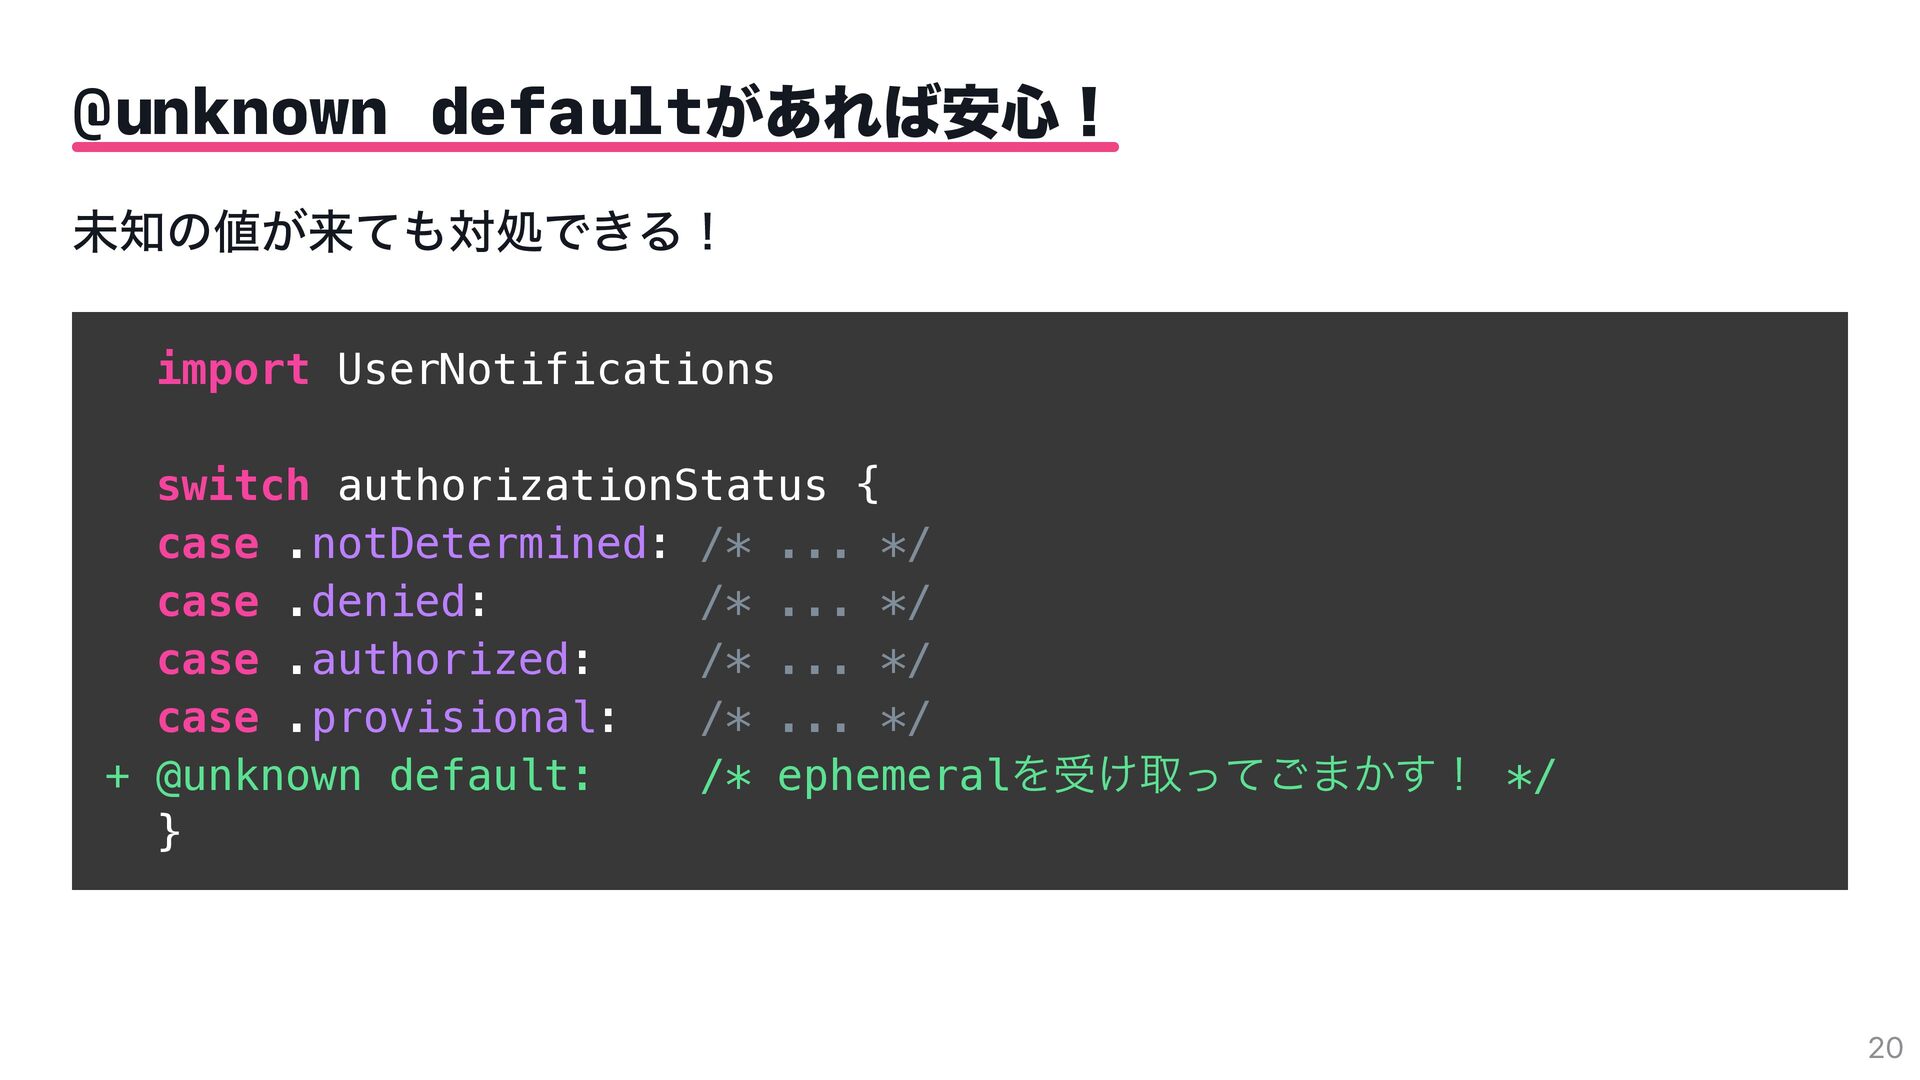The height and width of the screenshot is (1080, 1920).
Task: Click the page number 20
Action: (x=1885, y=1047)
